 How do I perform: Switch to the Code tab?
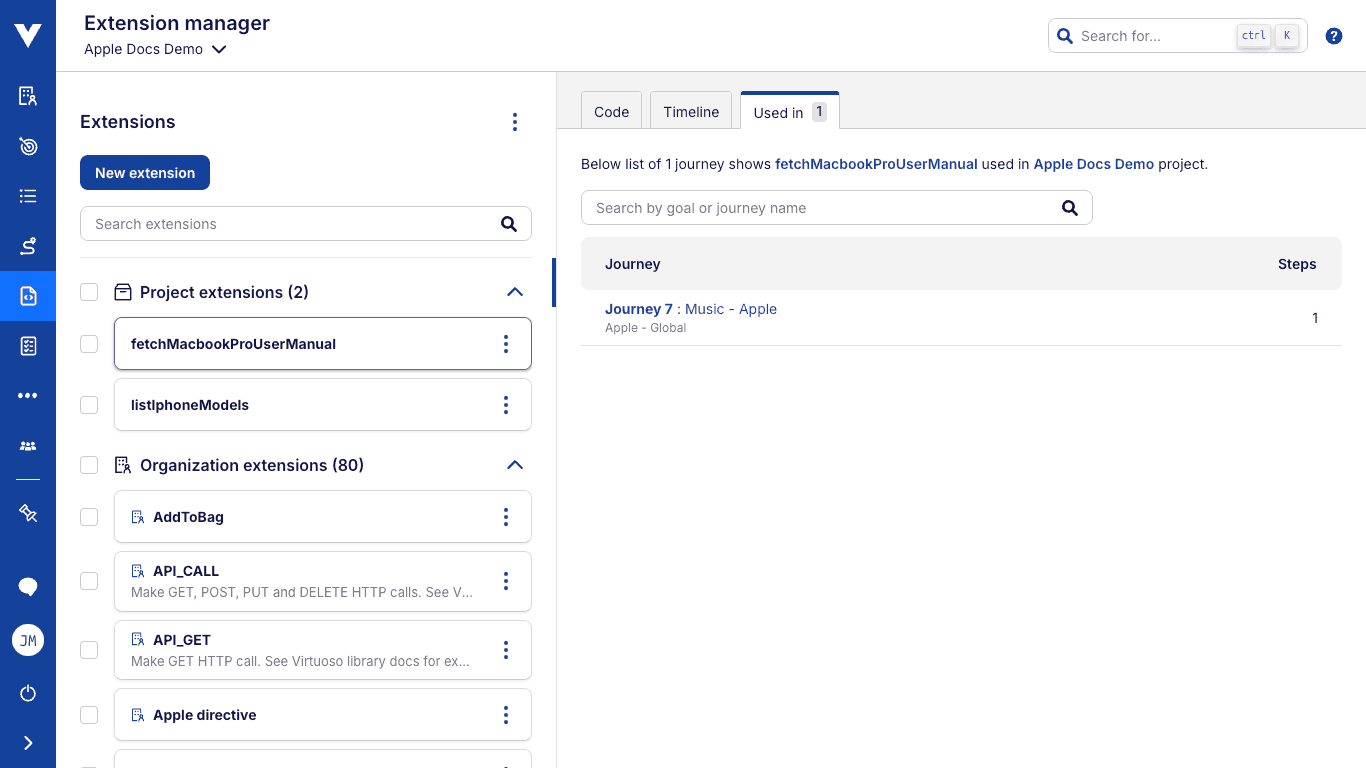pos(611,112)
